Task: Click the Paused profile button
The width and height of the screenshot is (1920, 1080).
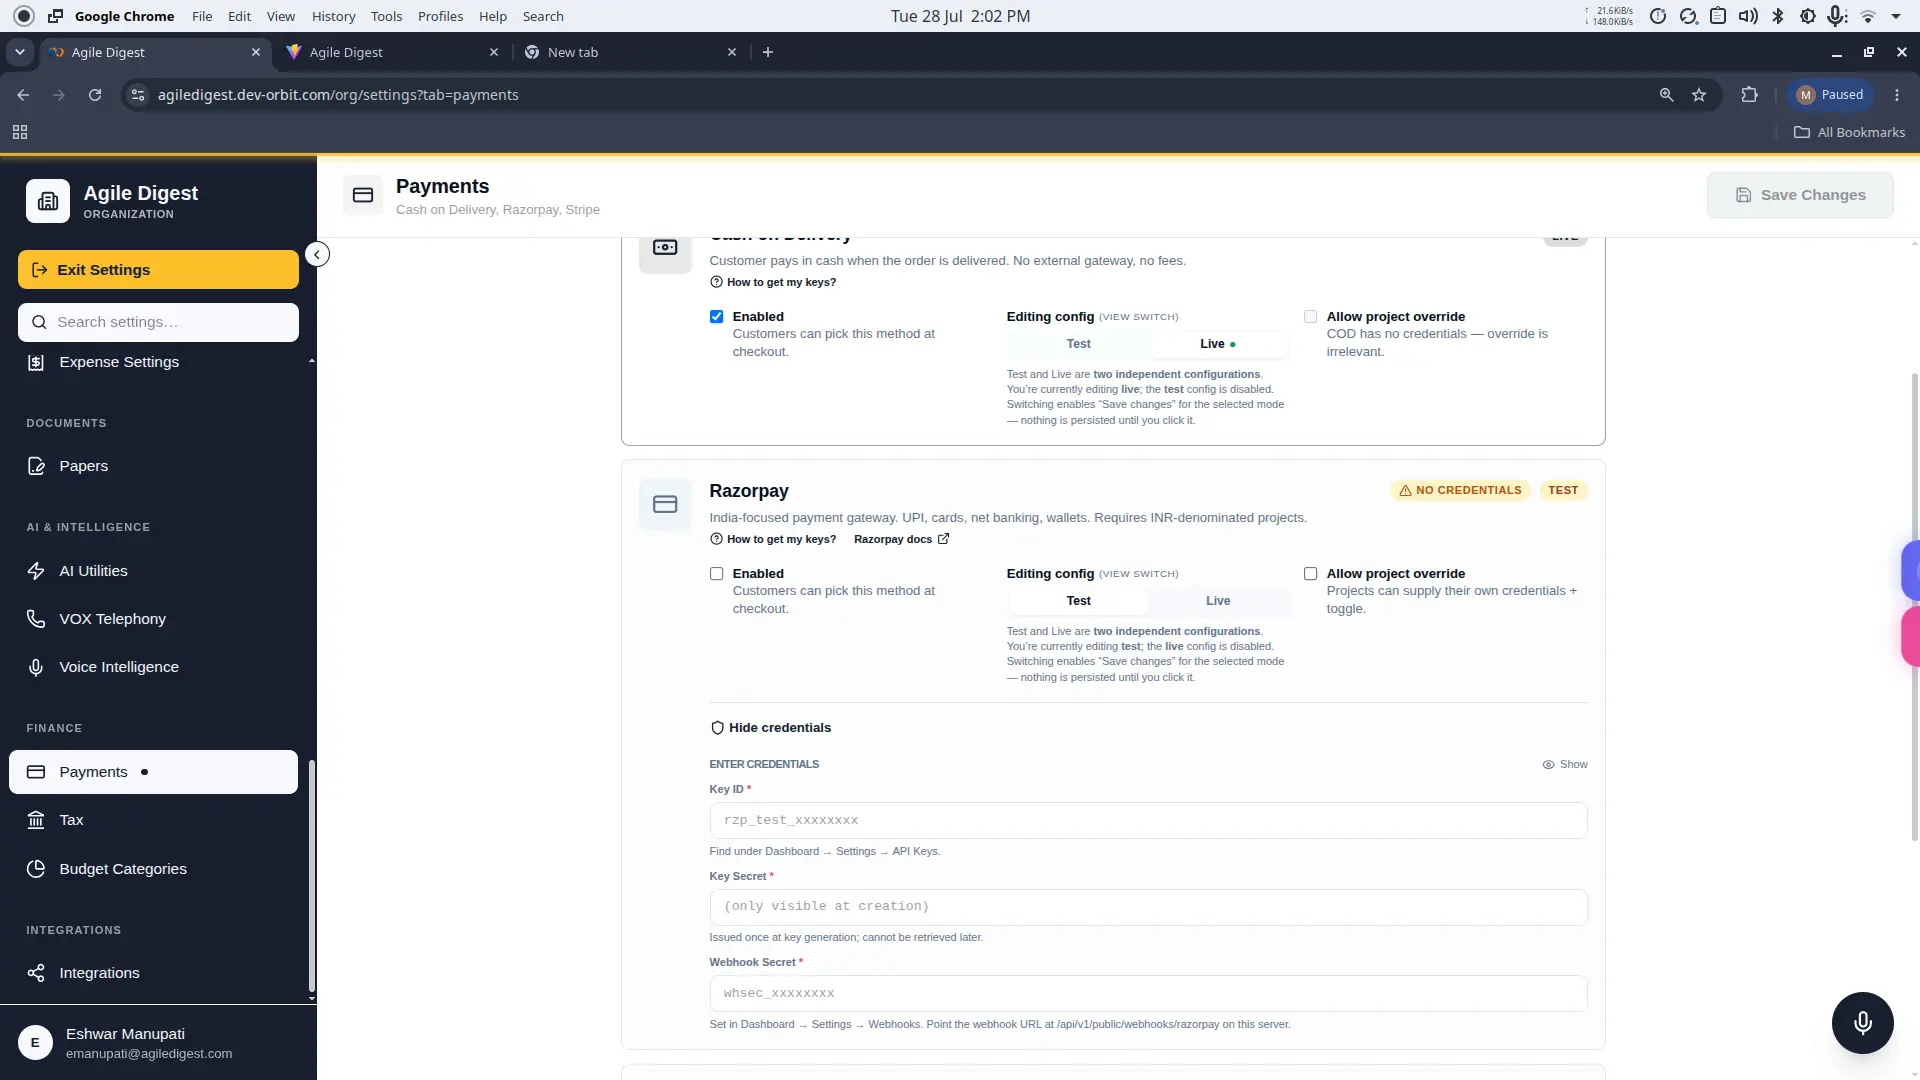Action: 1829,95
